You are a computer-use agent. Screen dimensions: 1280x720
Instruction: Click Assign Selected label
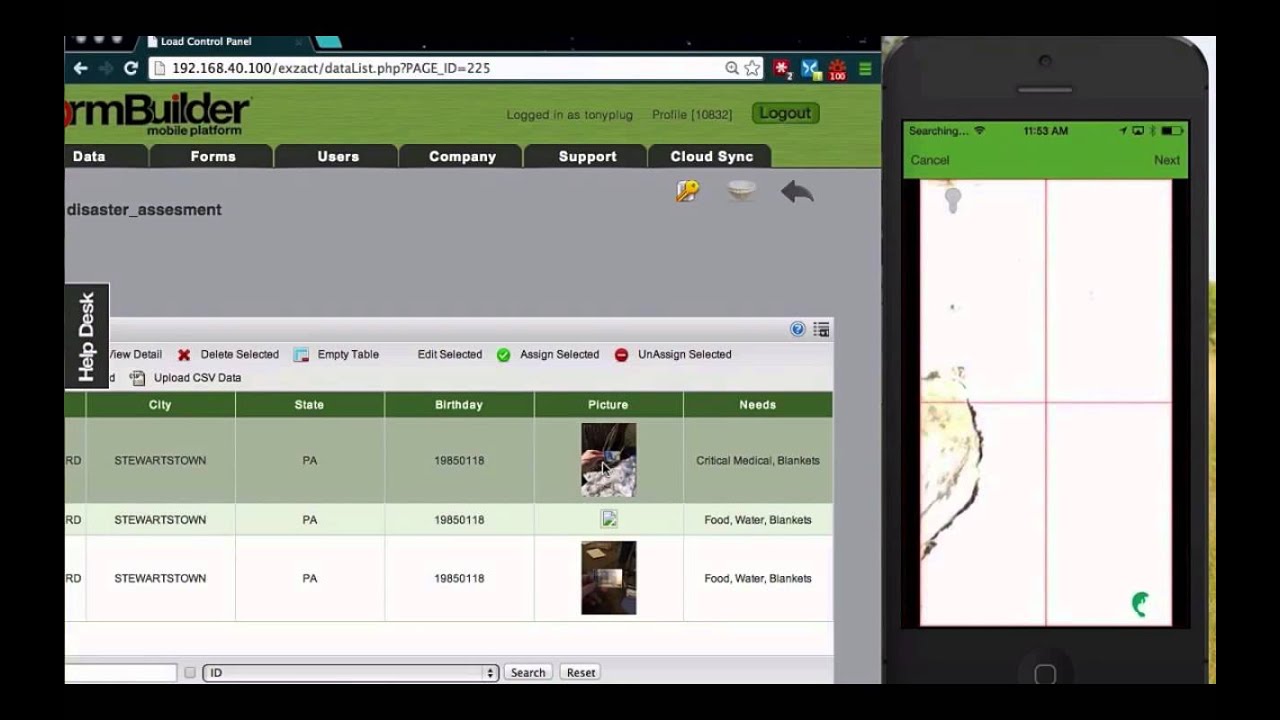click(559, 355)
